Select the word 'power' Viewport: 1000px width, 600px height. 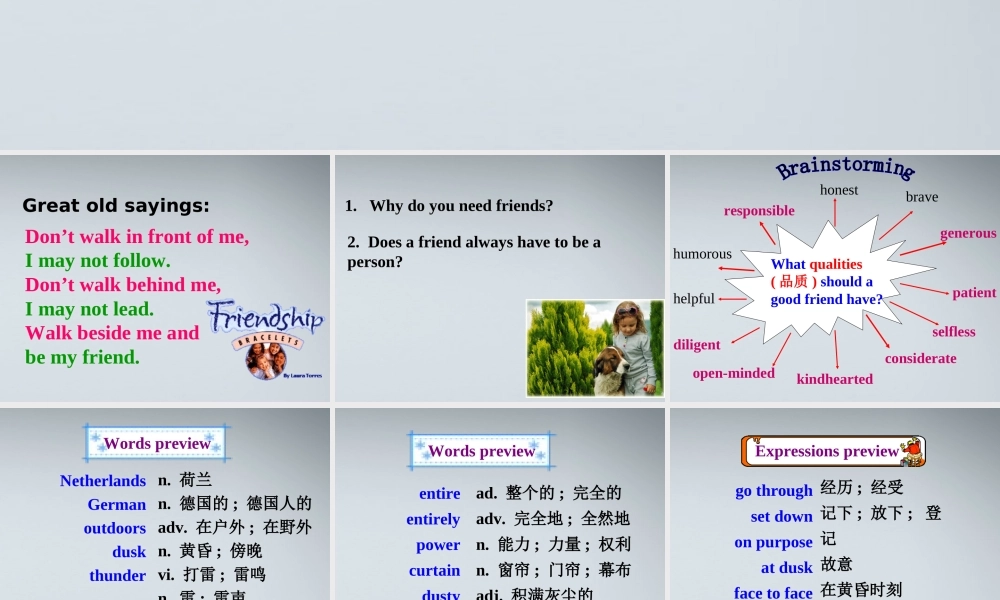[x=438, y=545]
